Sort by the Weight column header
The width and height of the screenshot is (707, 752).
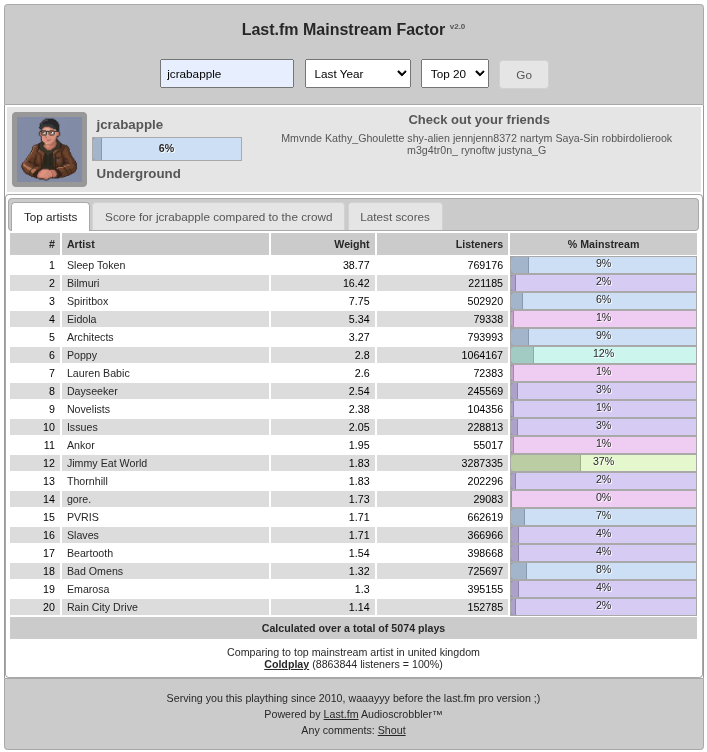(322, 244)
